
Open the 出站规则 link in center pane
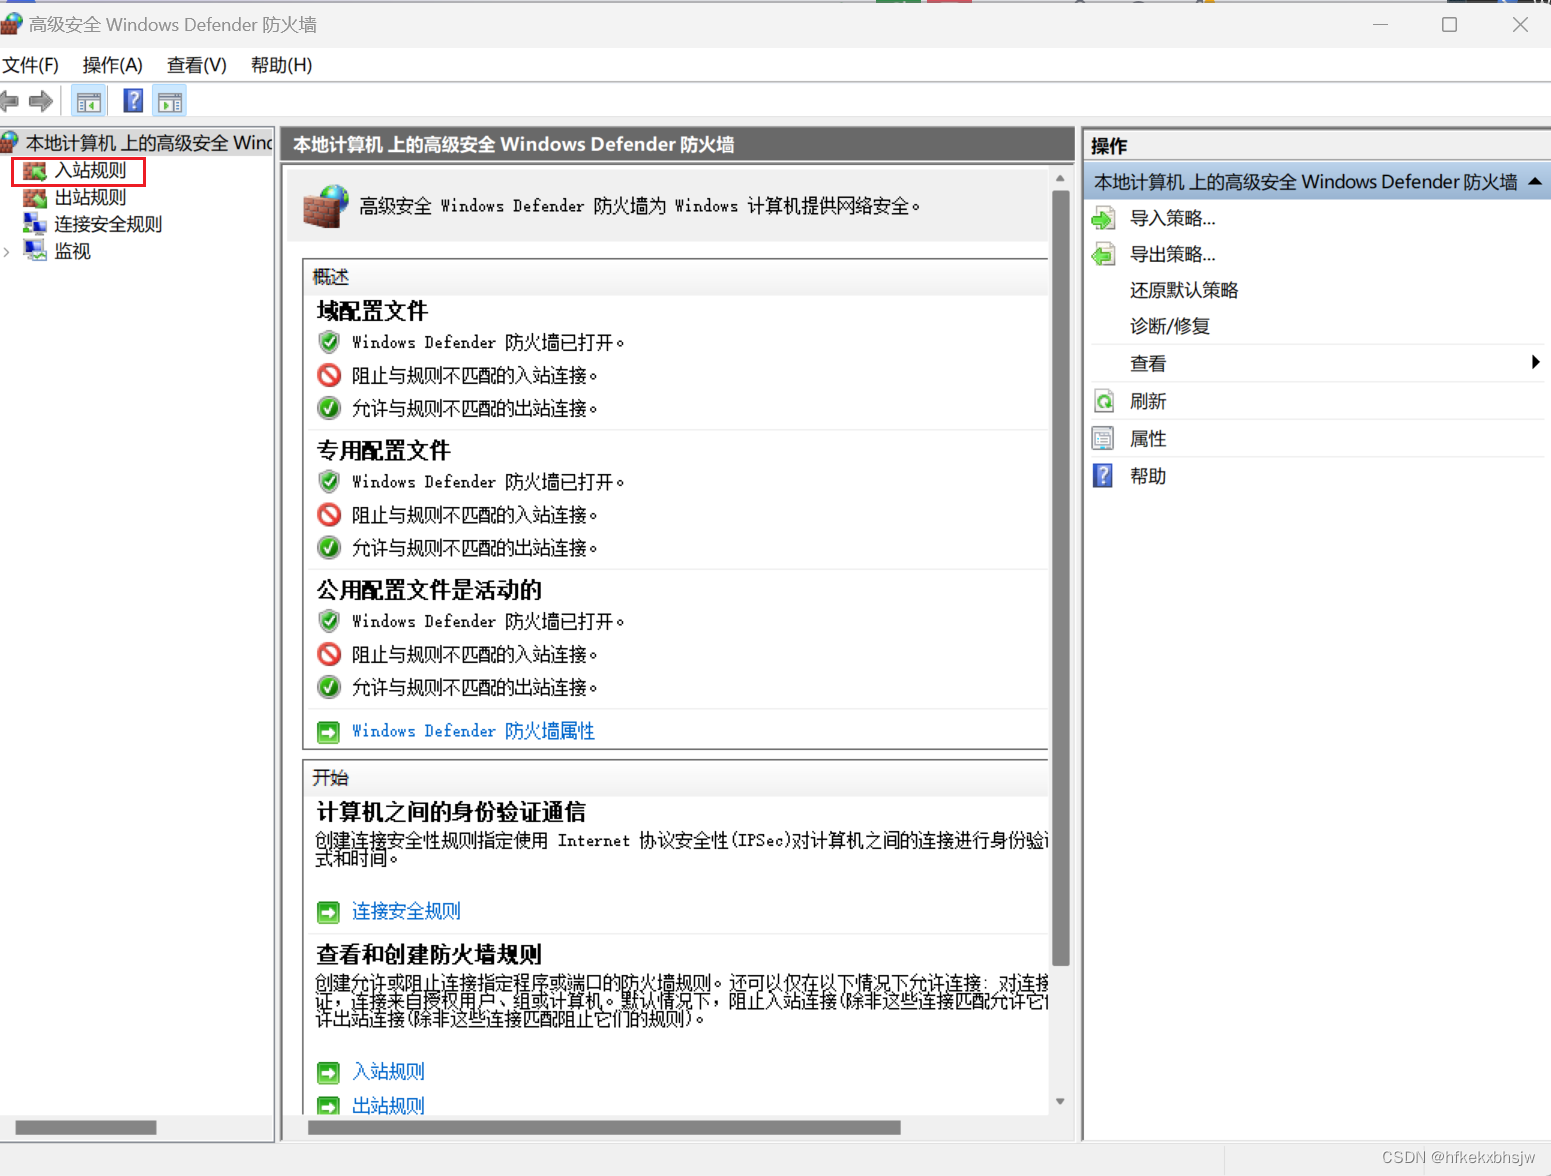pyautogui.click(x=388, y=1105)
